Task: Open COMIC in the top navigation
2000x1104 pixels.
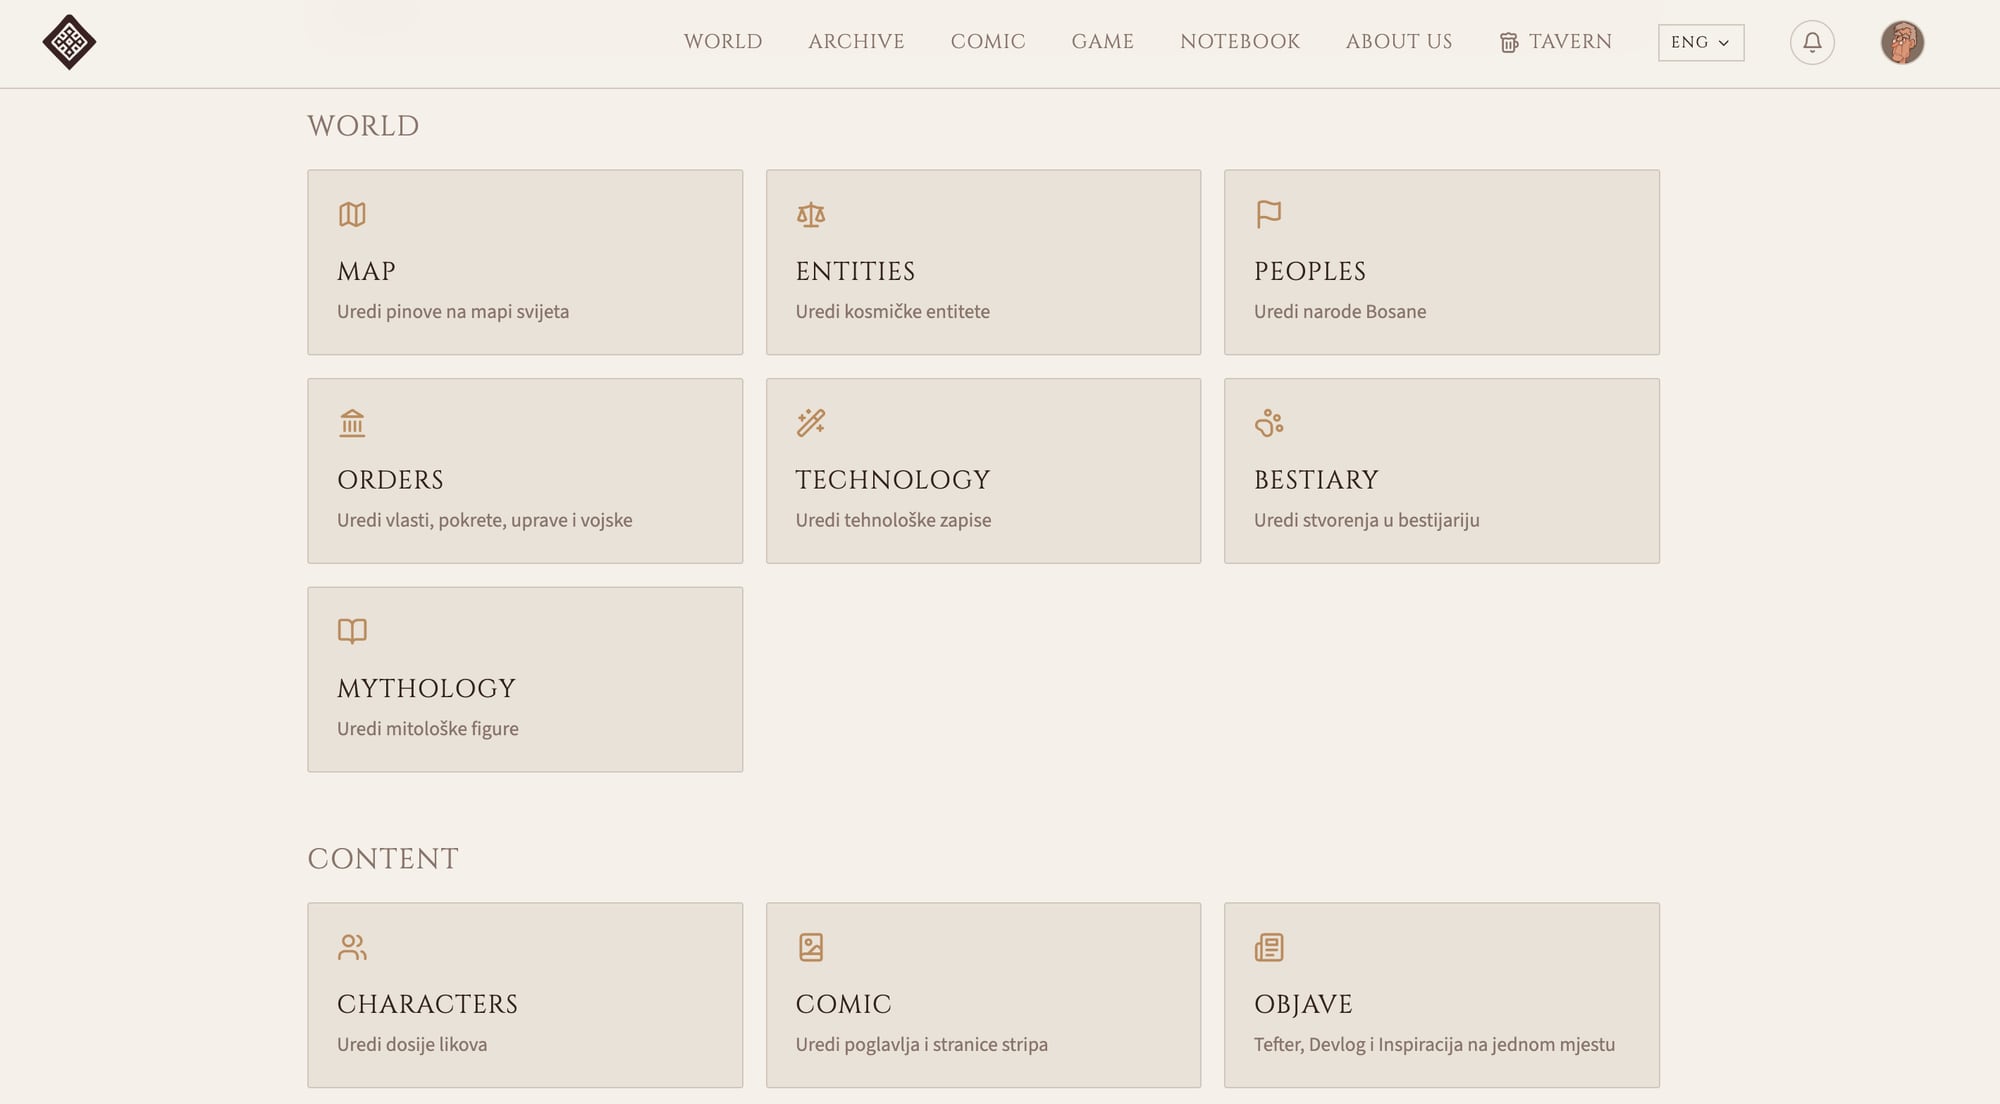Action: [x=988, y=42]
